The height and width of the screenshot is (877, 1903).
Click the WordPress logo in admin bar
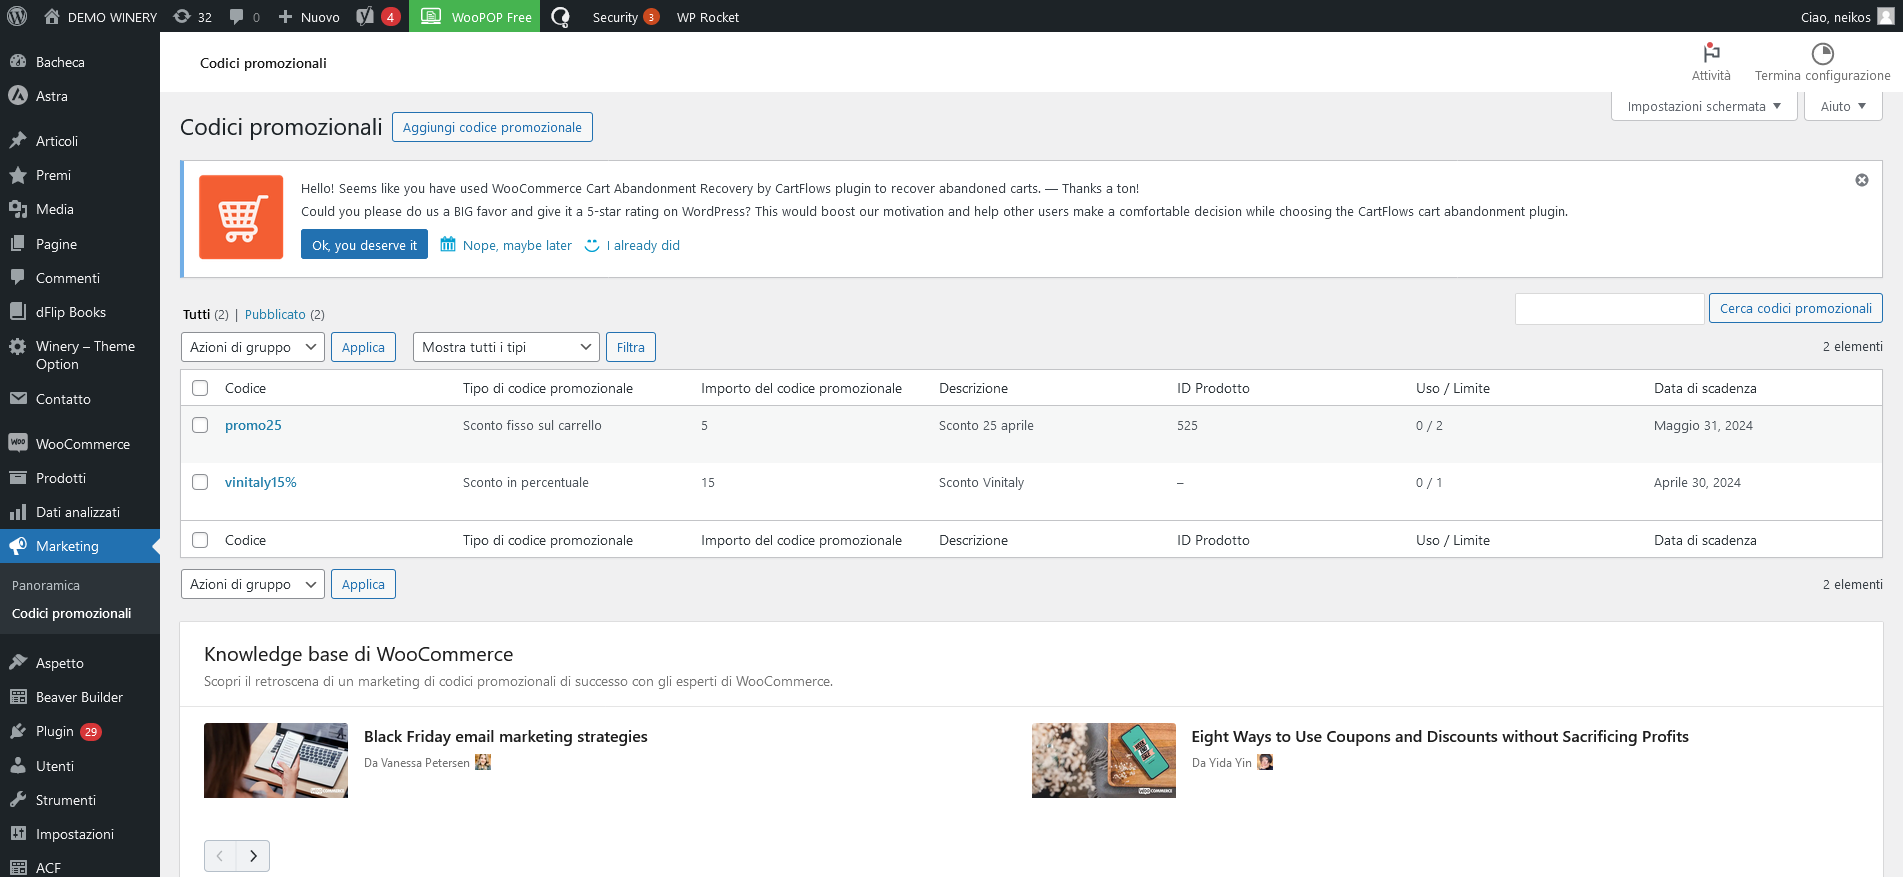pos(17,16)
